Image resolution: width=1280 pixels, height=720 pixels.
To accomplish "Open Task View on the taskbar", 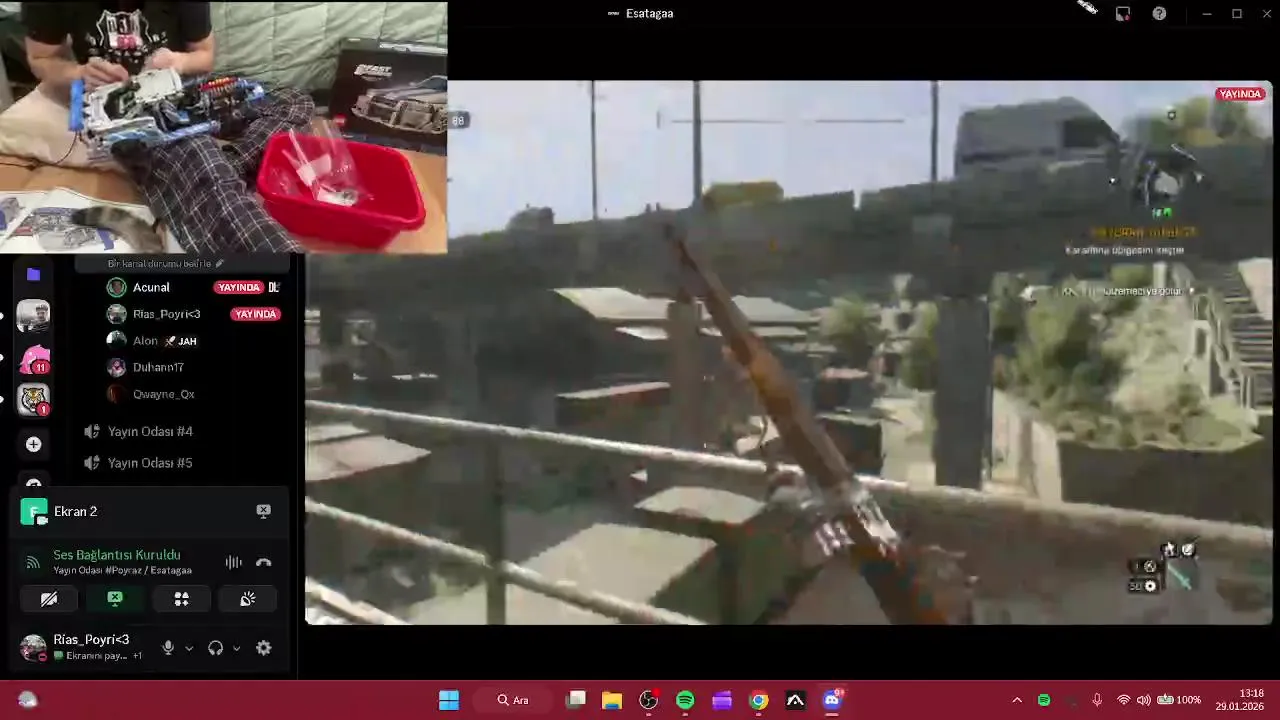I will 576,700.
